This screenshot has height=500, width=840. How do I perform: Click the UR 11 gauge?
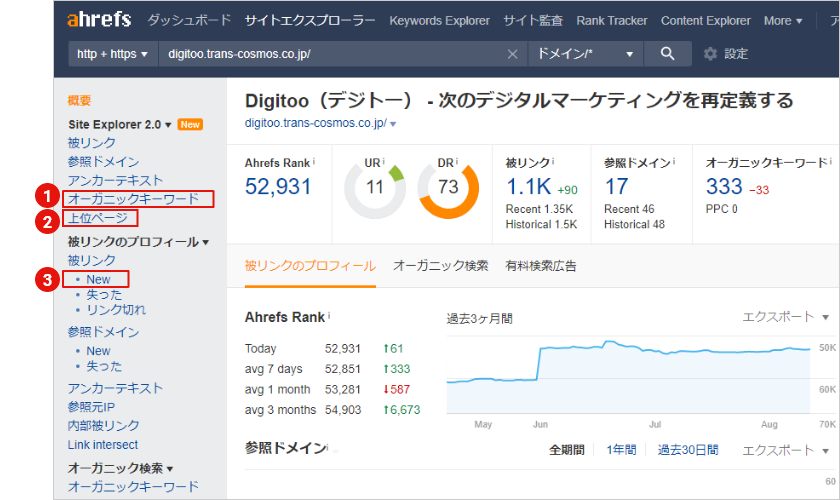tap(374, 189)
